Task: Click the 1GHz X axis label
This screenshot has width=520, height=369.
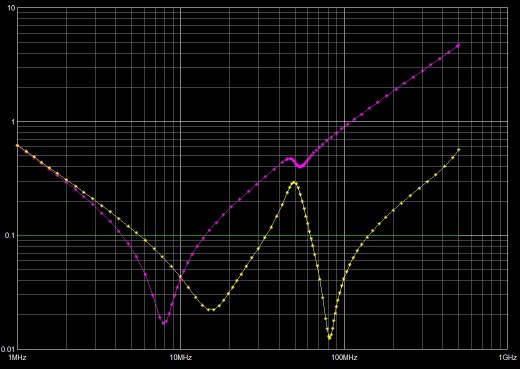Action: click(x=508, y=358)
